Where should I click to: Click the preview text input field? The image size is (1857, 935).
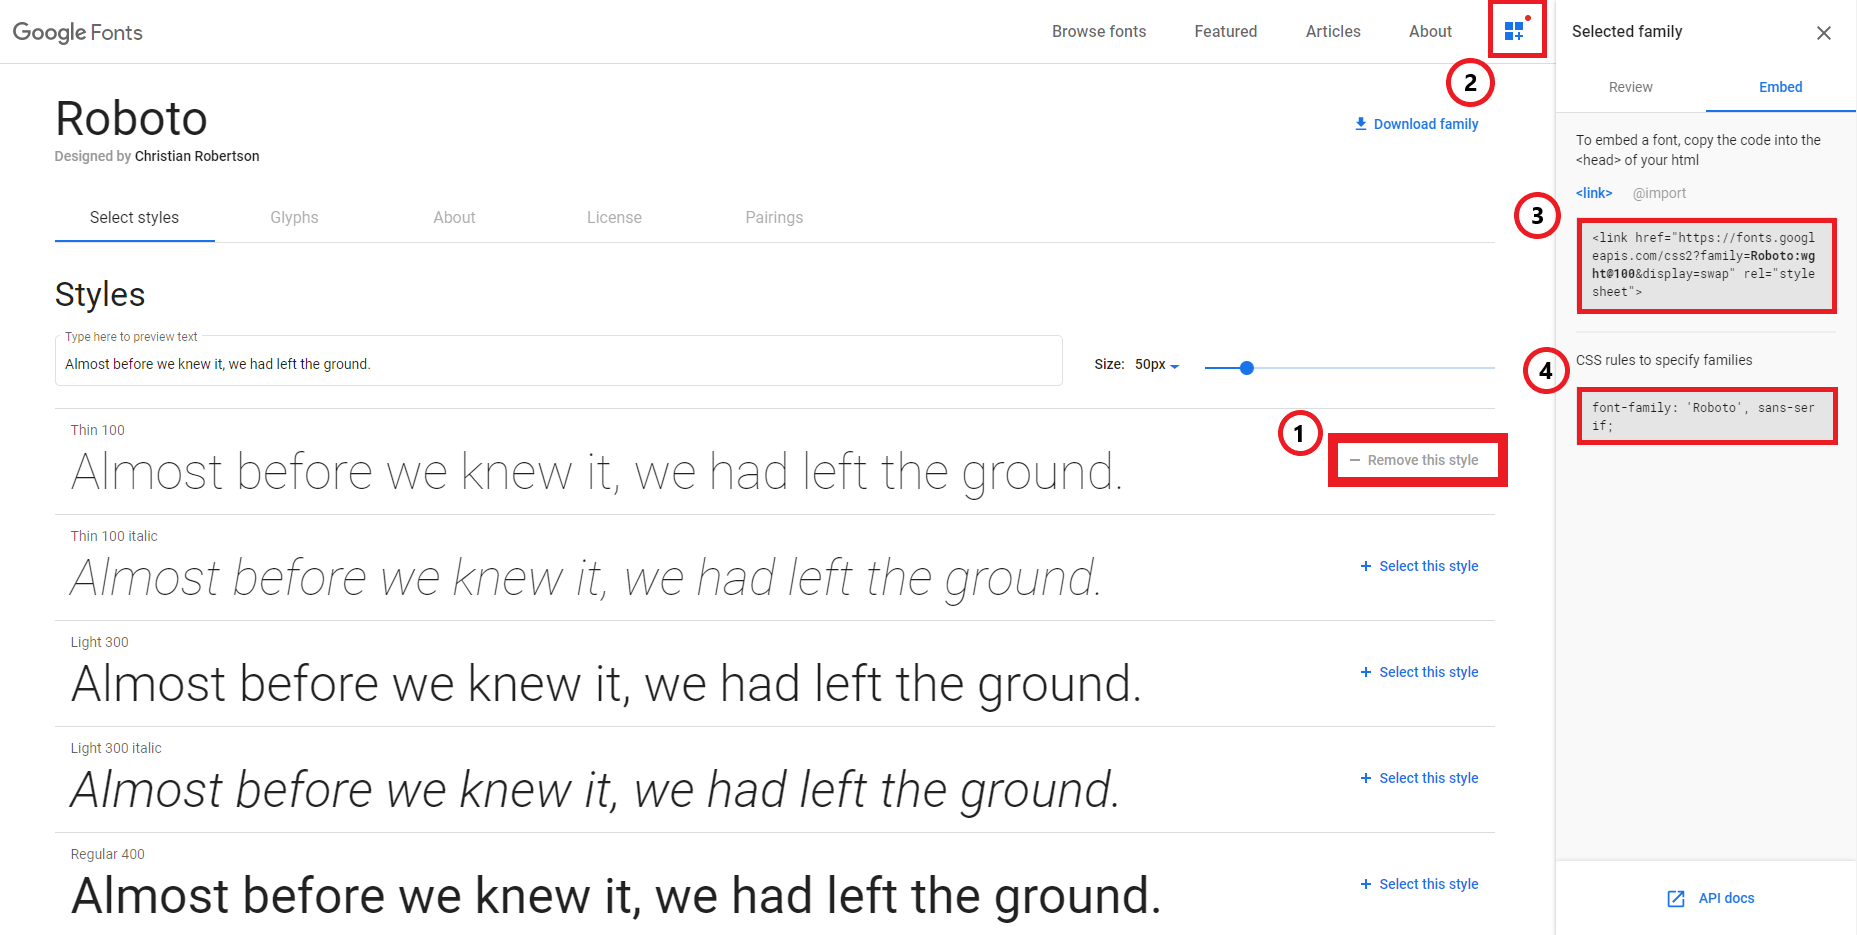pos(558,363)
